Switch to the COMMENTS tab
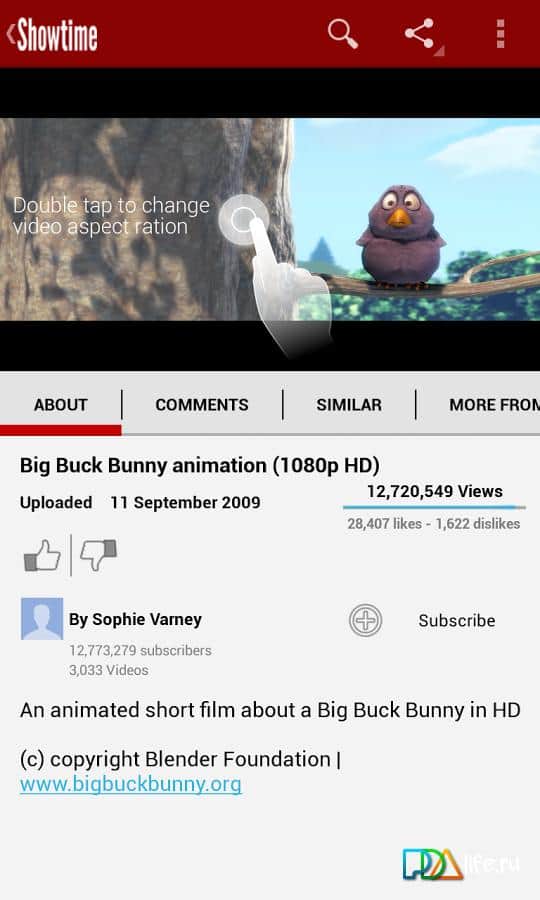Screen dimensions: 540x900 (x=202, y=405)
